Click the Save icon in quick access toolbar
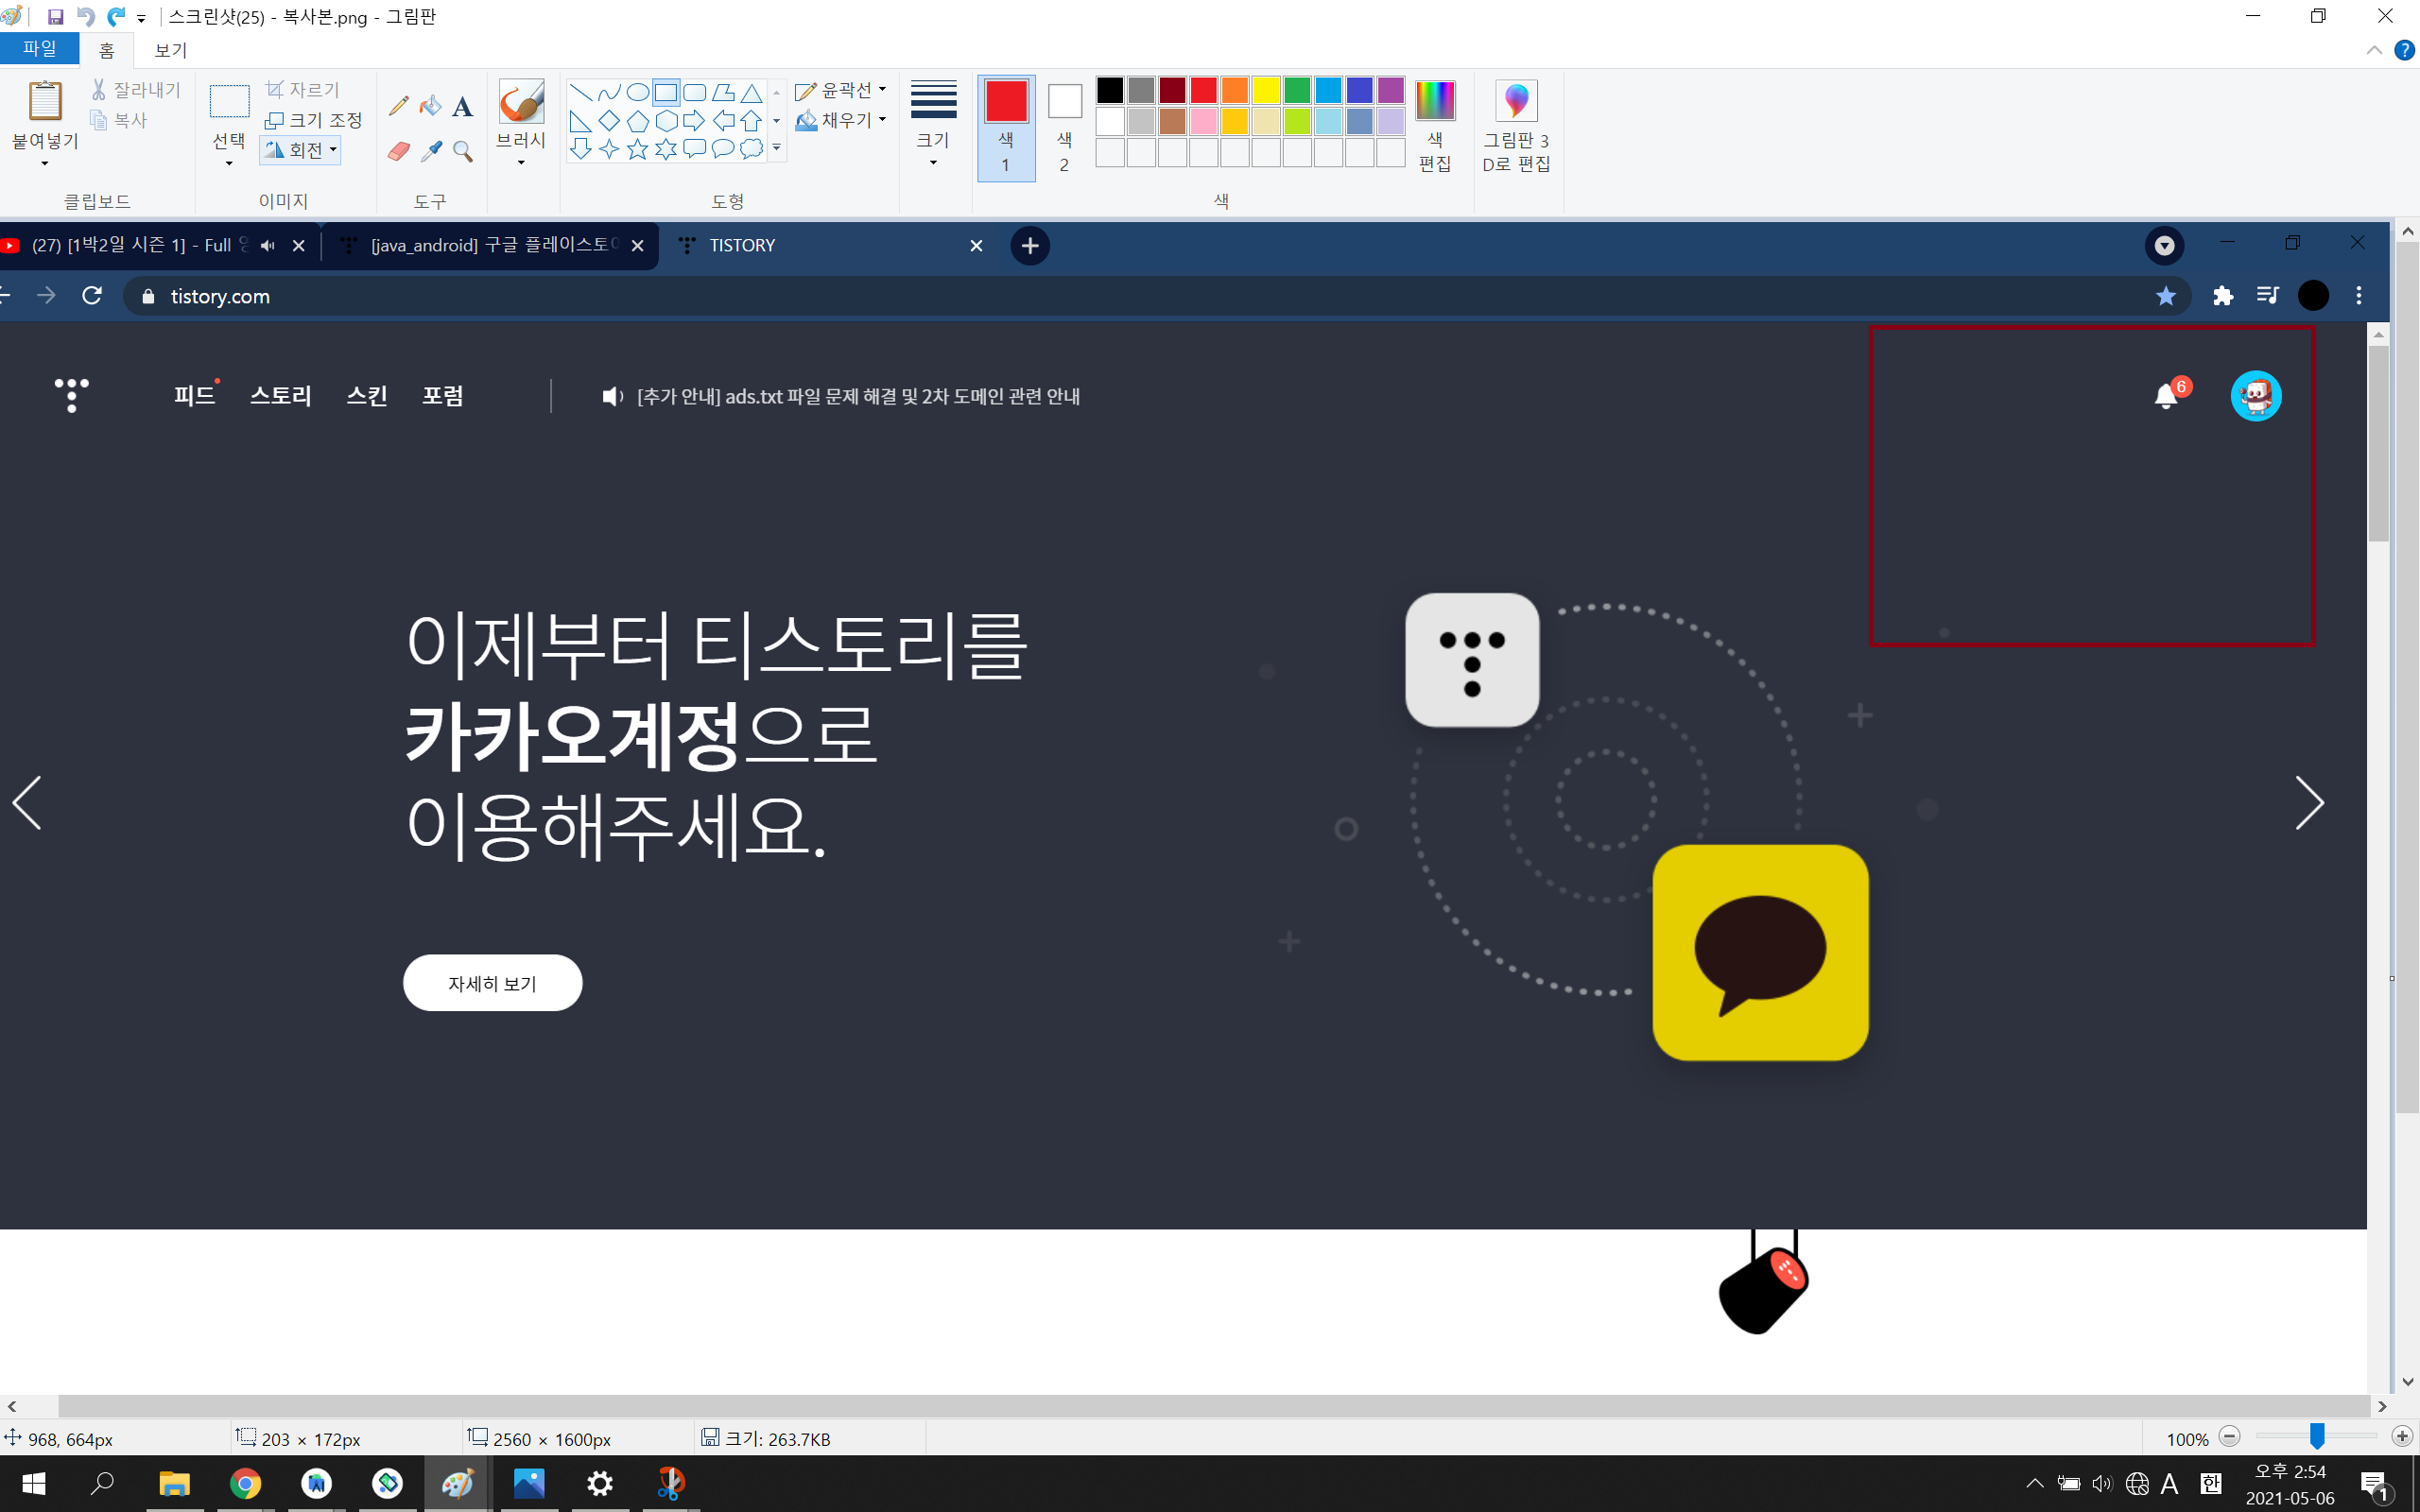The height and width of the screenshot is (1512, 2420). (56, 17)
